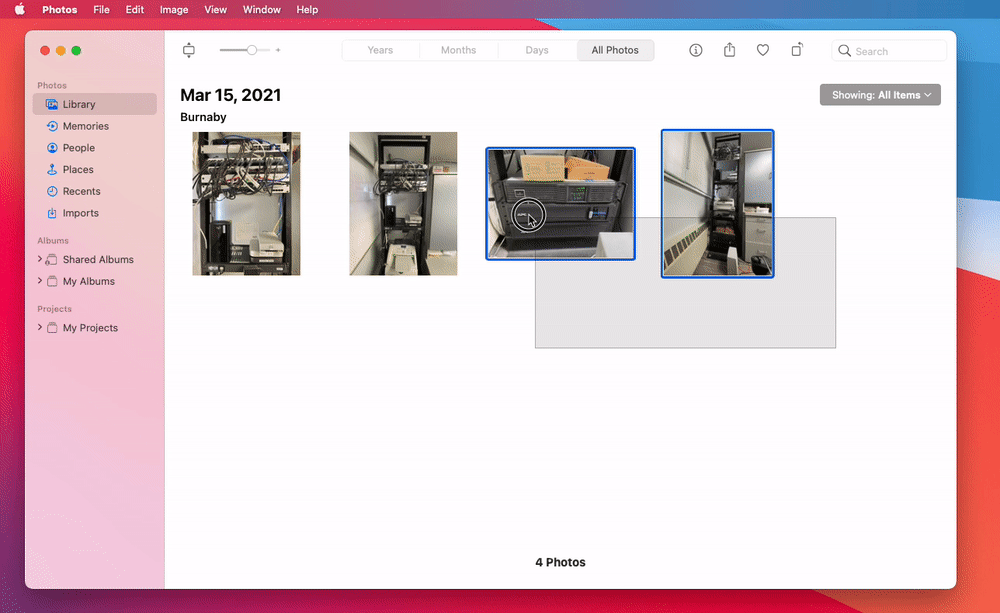Click the green full-screen window button

(x=76, y=50)
